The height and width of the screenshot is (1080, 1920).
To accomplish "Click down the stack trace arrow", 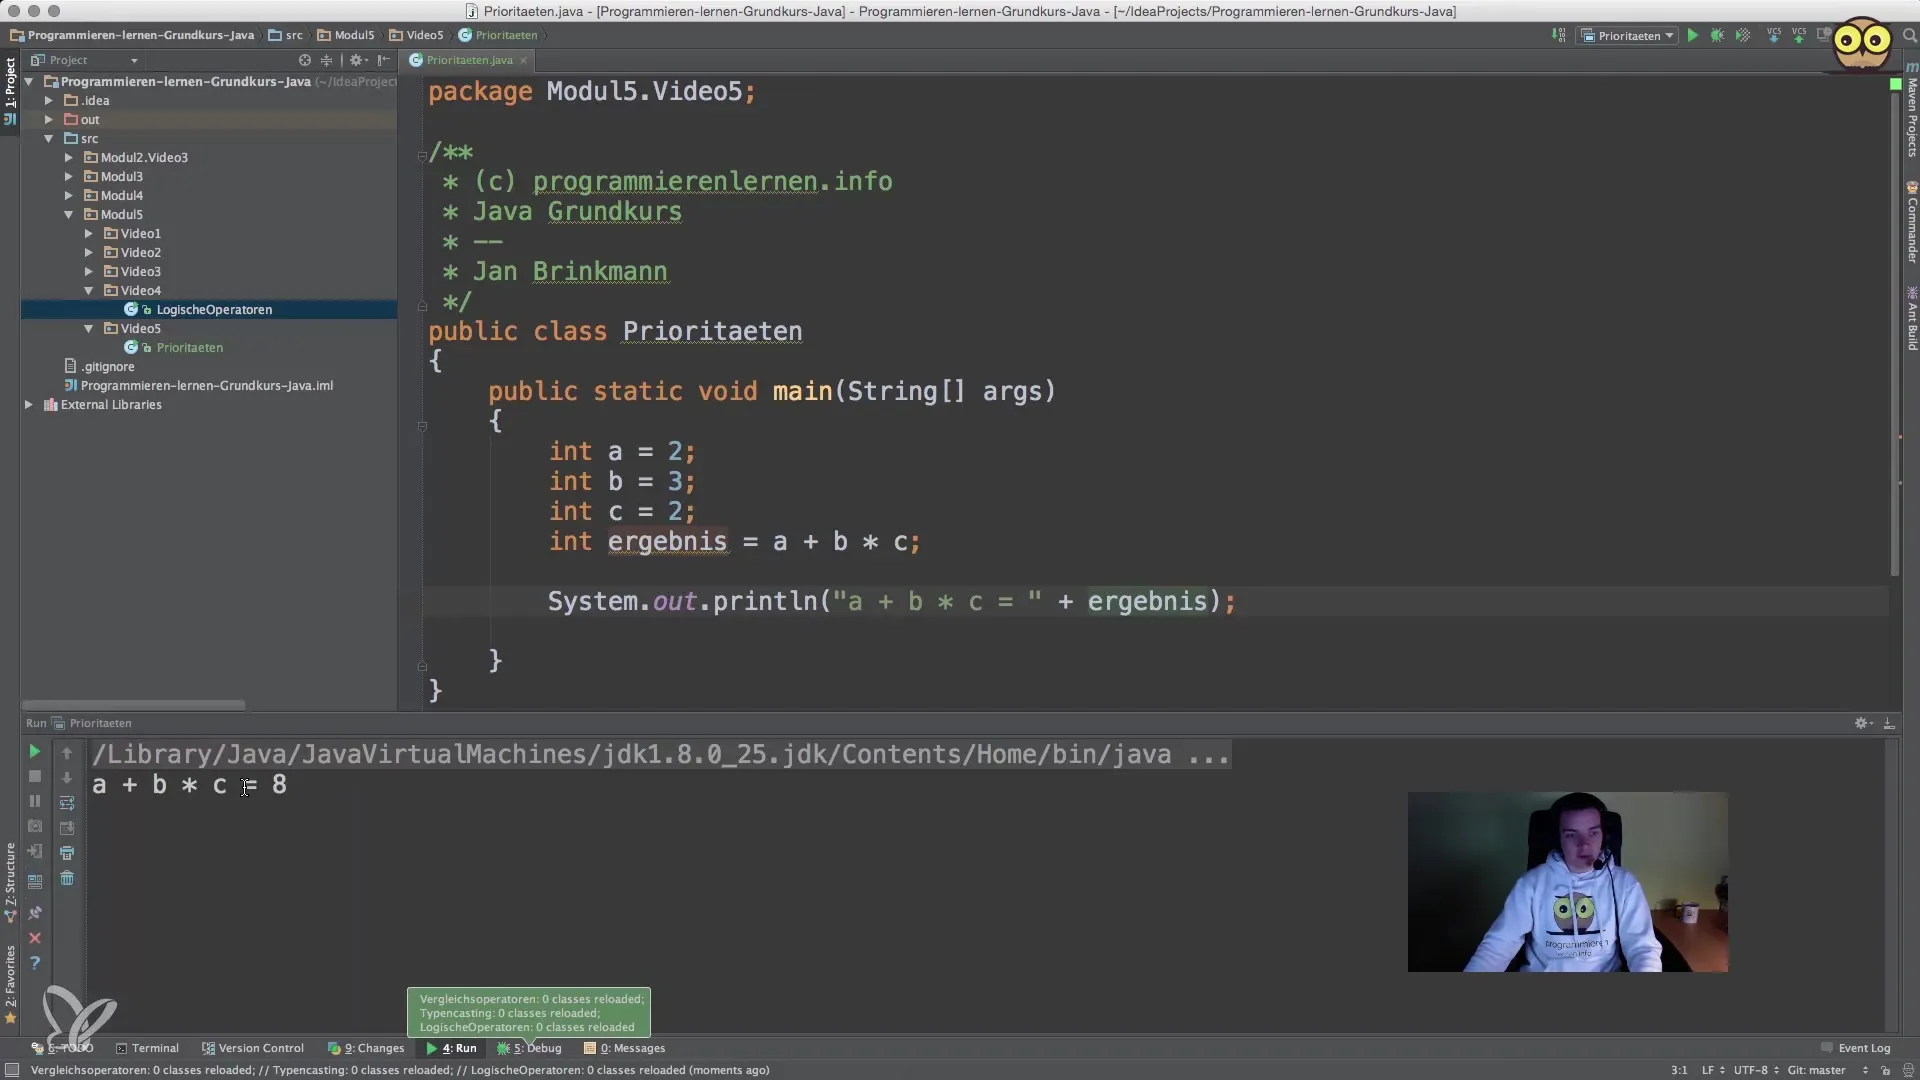I will click(x=67, y=778).
